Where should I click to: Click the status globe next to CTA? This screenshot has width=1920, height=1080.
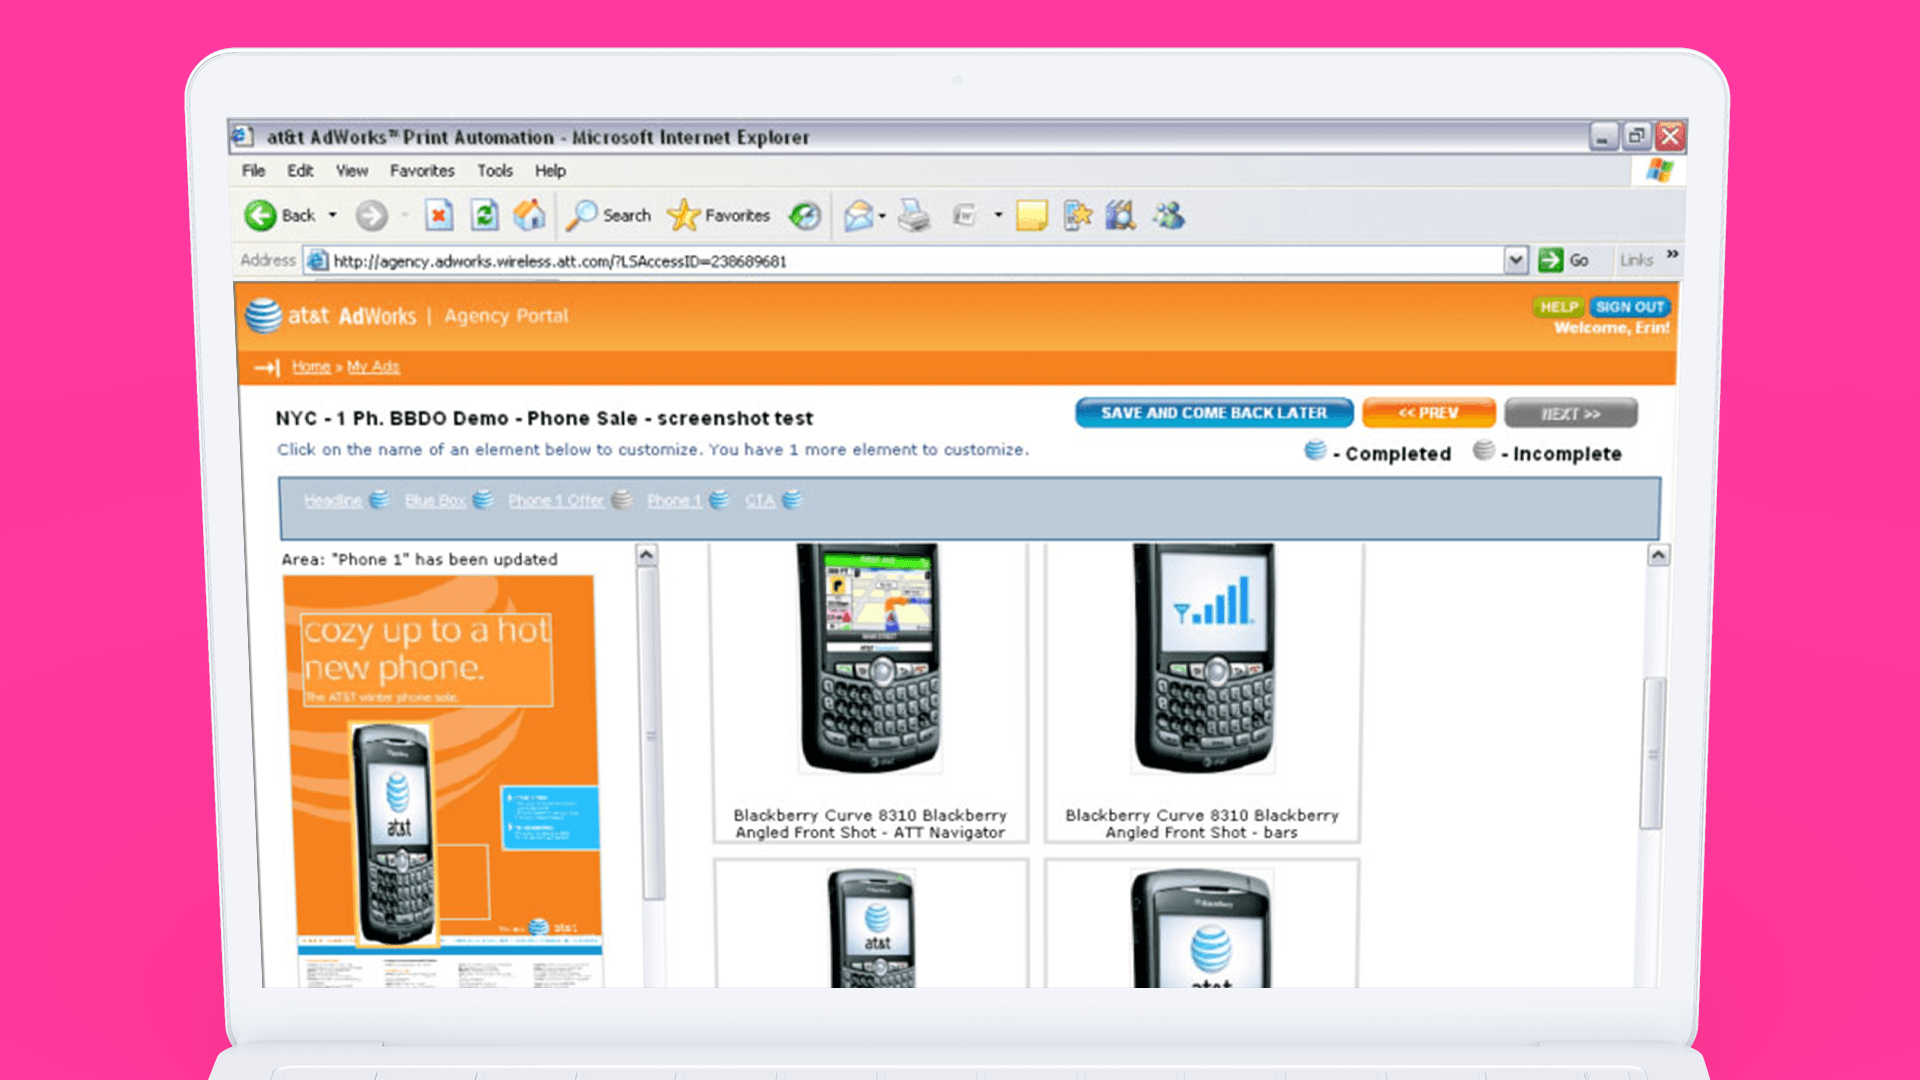pos(791,500)
